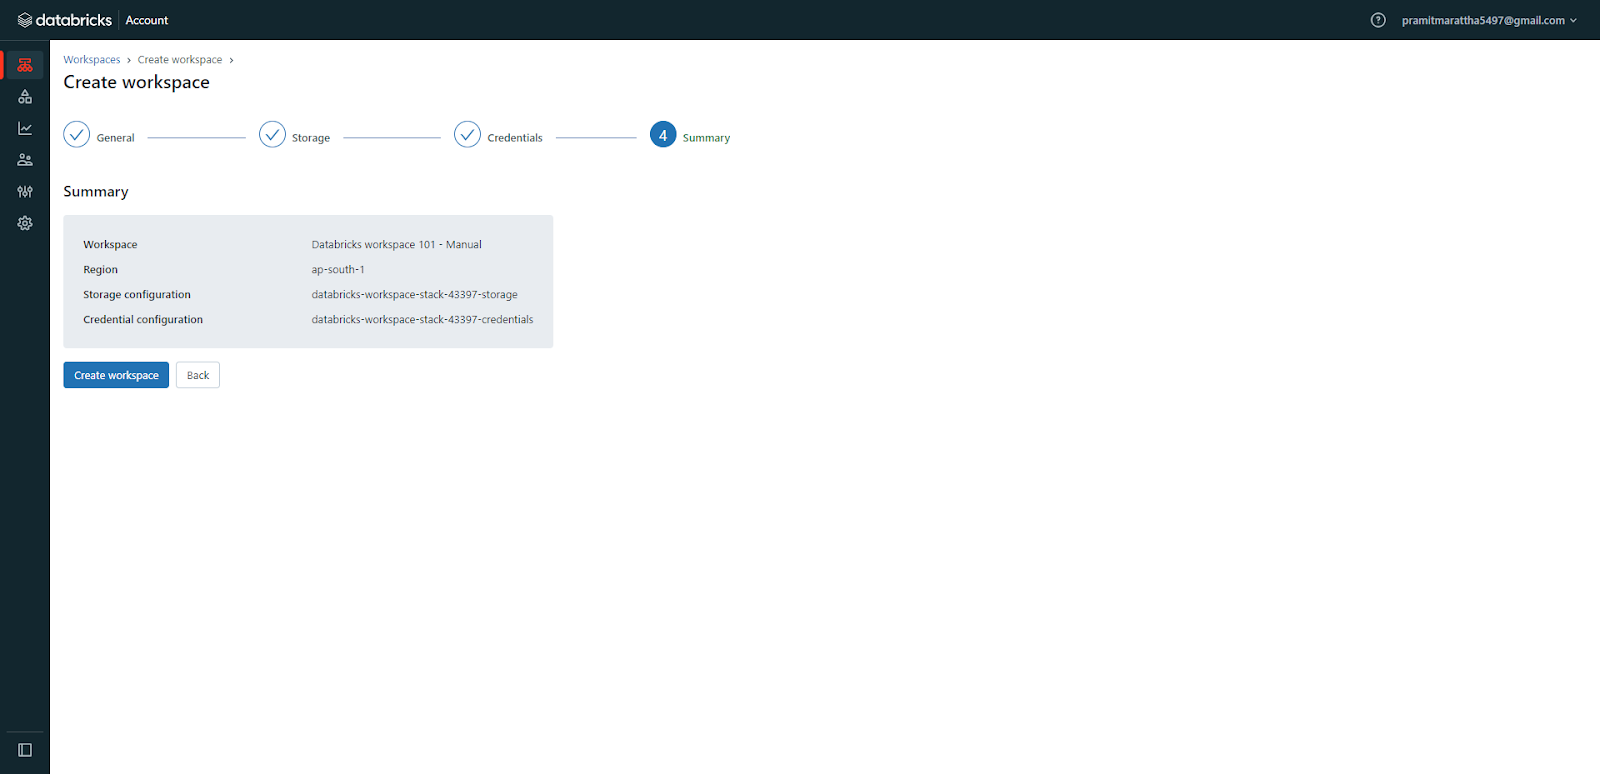
Task: Click the Databricks logo
Action: tap(65, 20)
